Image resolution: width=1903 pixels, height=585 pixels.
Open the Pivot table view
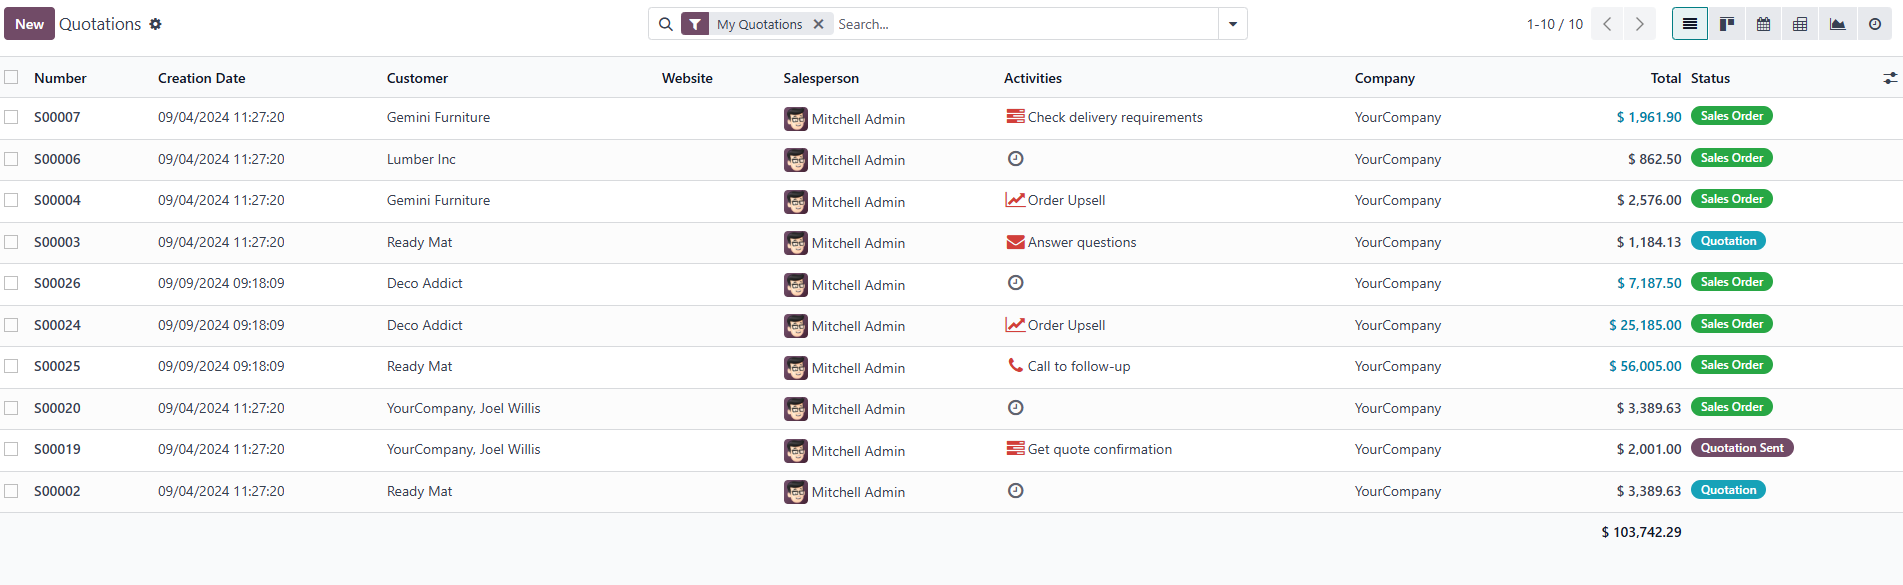1800,24
